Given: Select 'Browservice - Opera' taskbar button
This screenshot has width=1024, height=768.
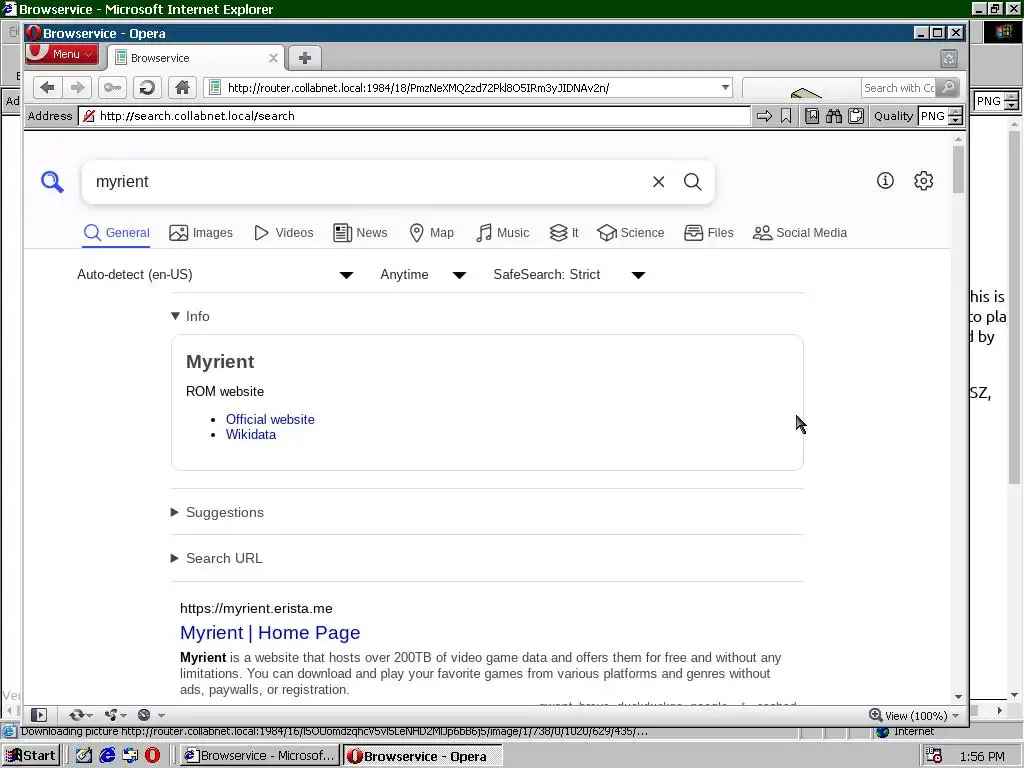Looking at the screenshot, I should (x=423, y=756).
